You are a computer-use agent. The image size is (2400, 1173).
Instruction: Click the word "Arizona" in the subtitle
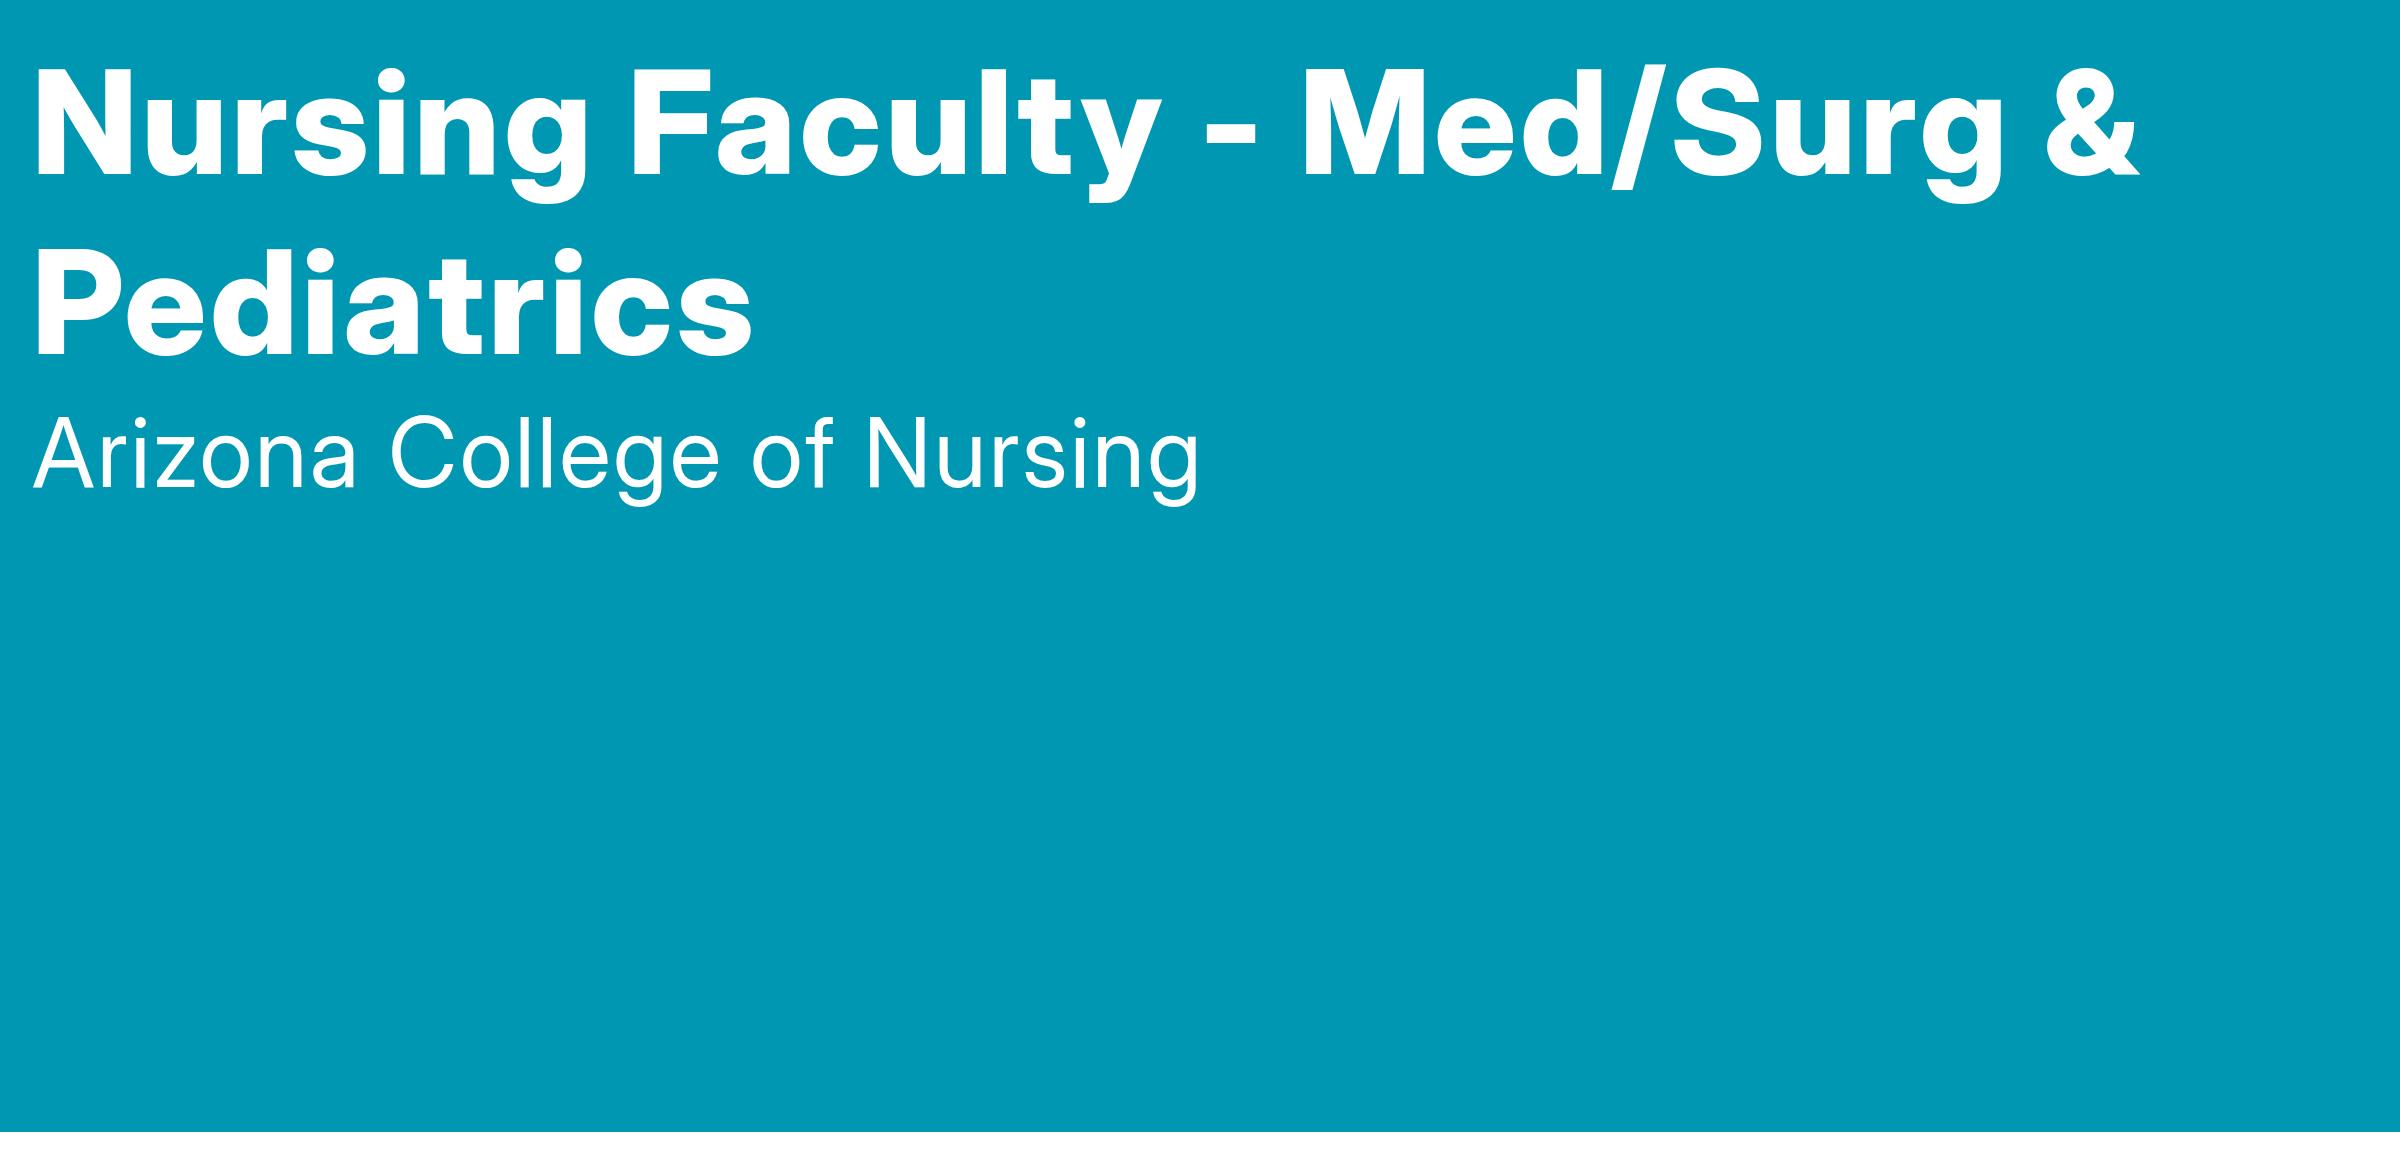[x=195, y=456]
